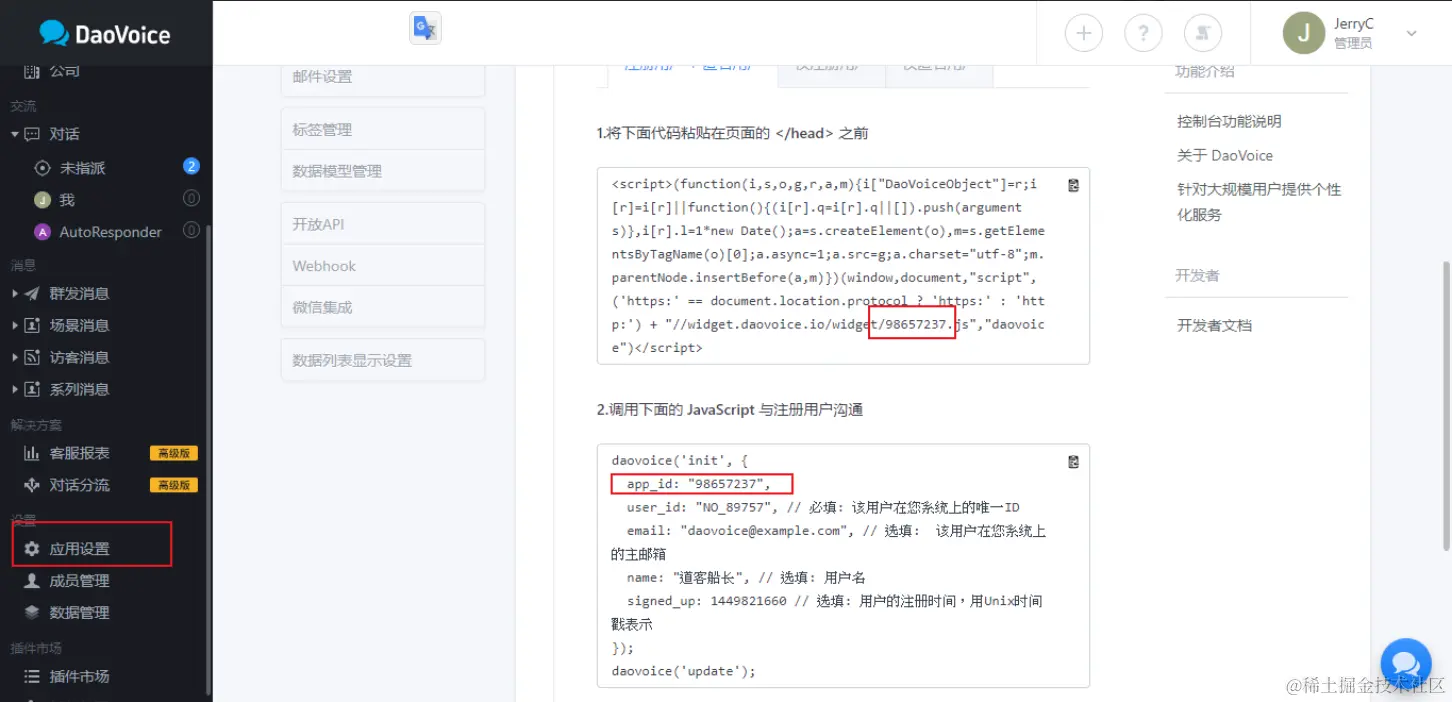
Task: Expand the 场景消息 arrow
Action: pyautogui.click(x=15, y=326)
